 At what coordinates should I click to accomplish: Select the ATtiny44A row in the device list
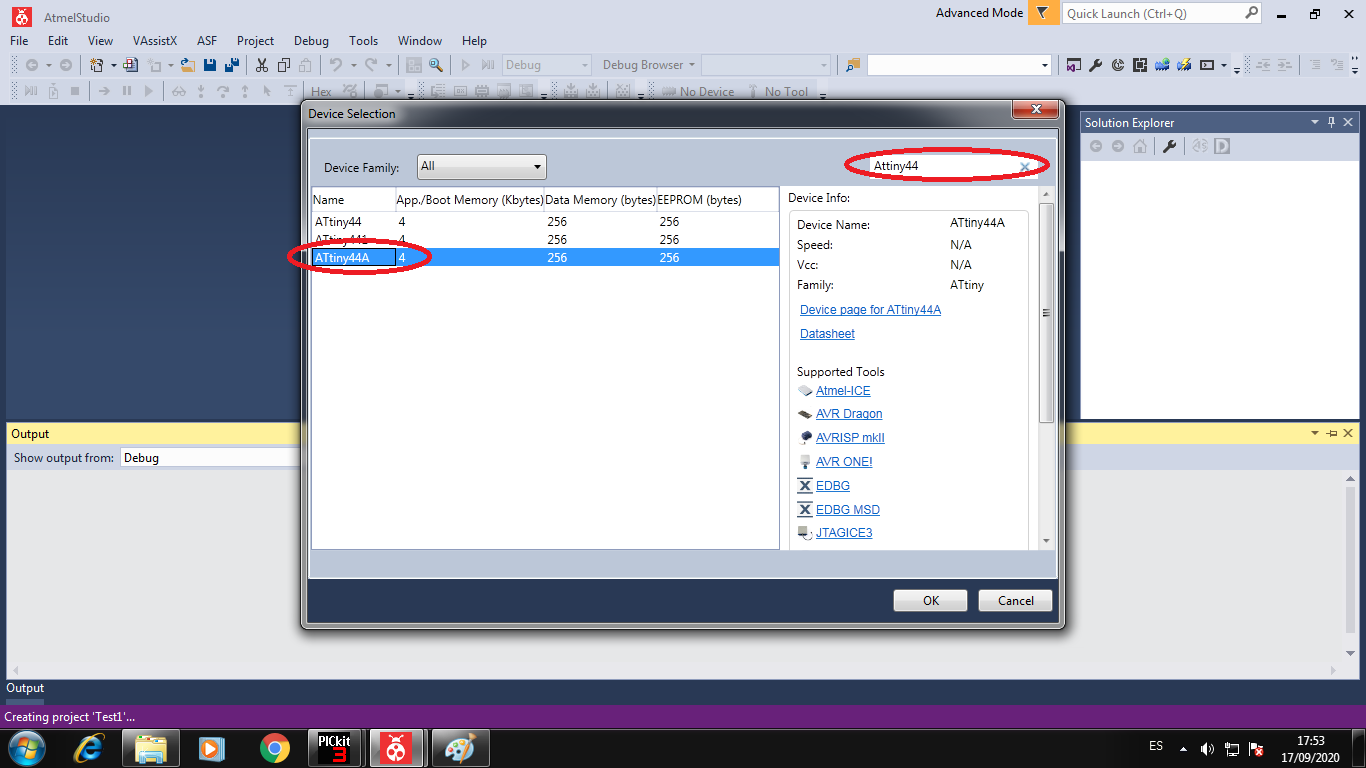click(x=545, y=258)
